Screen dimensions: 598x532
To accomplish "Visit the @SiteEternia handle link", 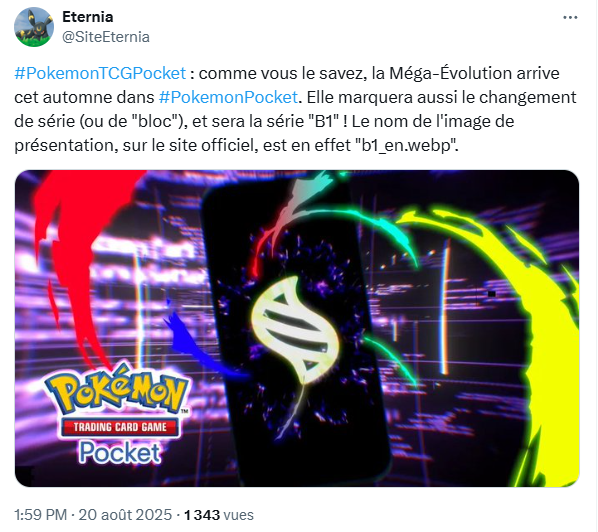I will pos(106,37).
